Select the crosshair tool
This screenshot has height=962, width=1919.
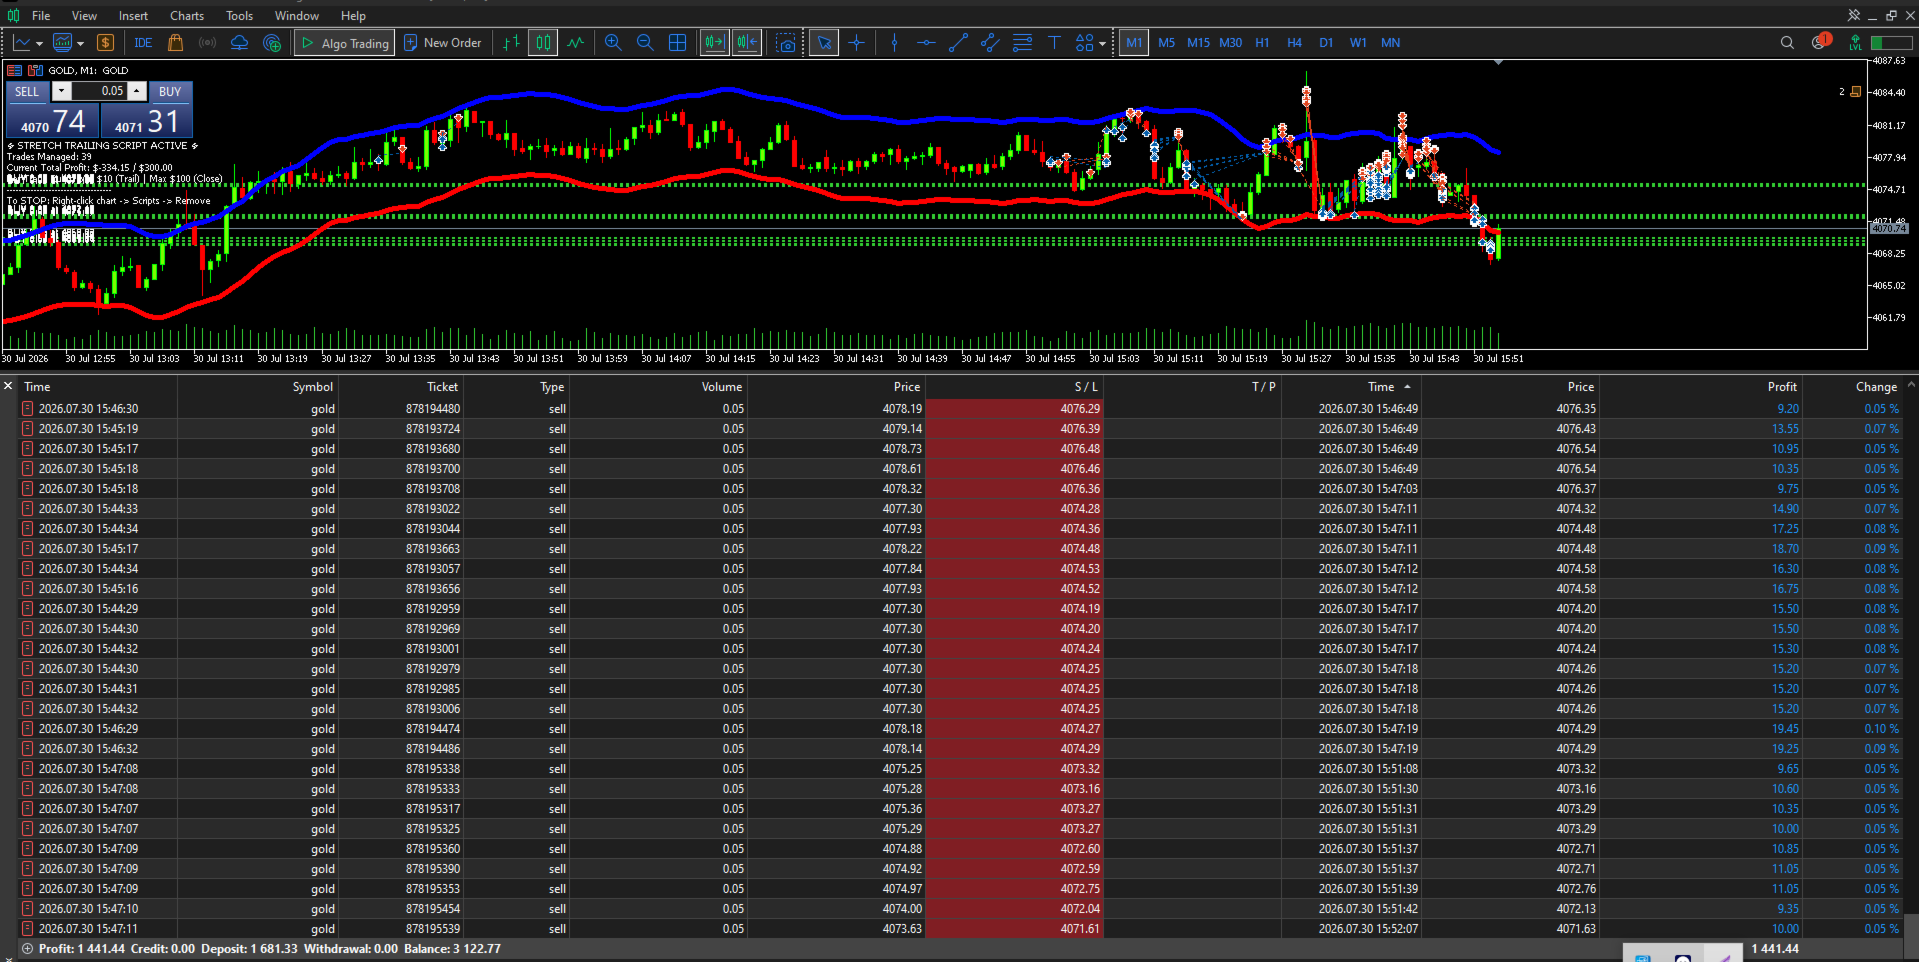856,43
